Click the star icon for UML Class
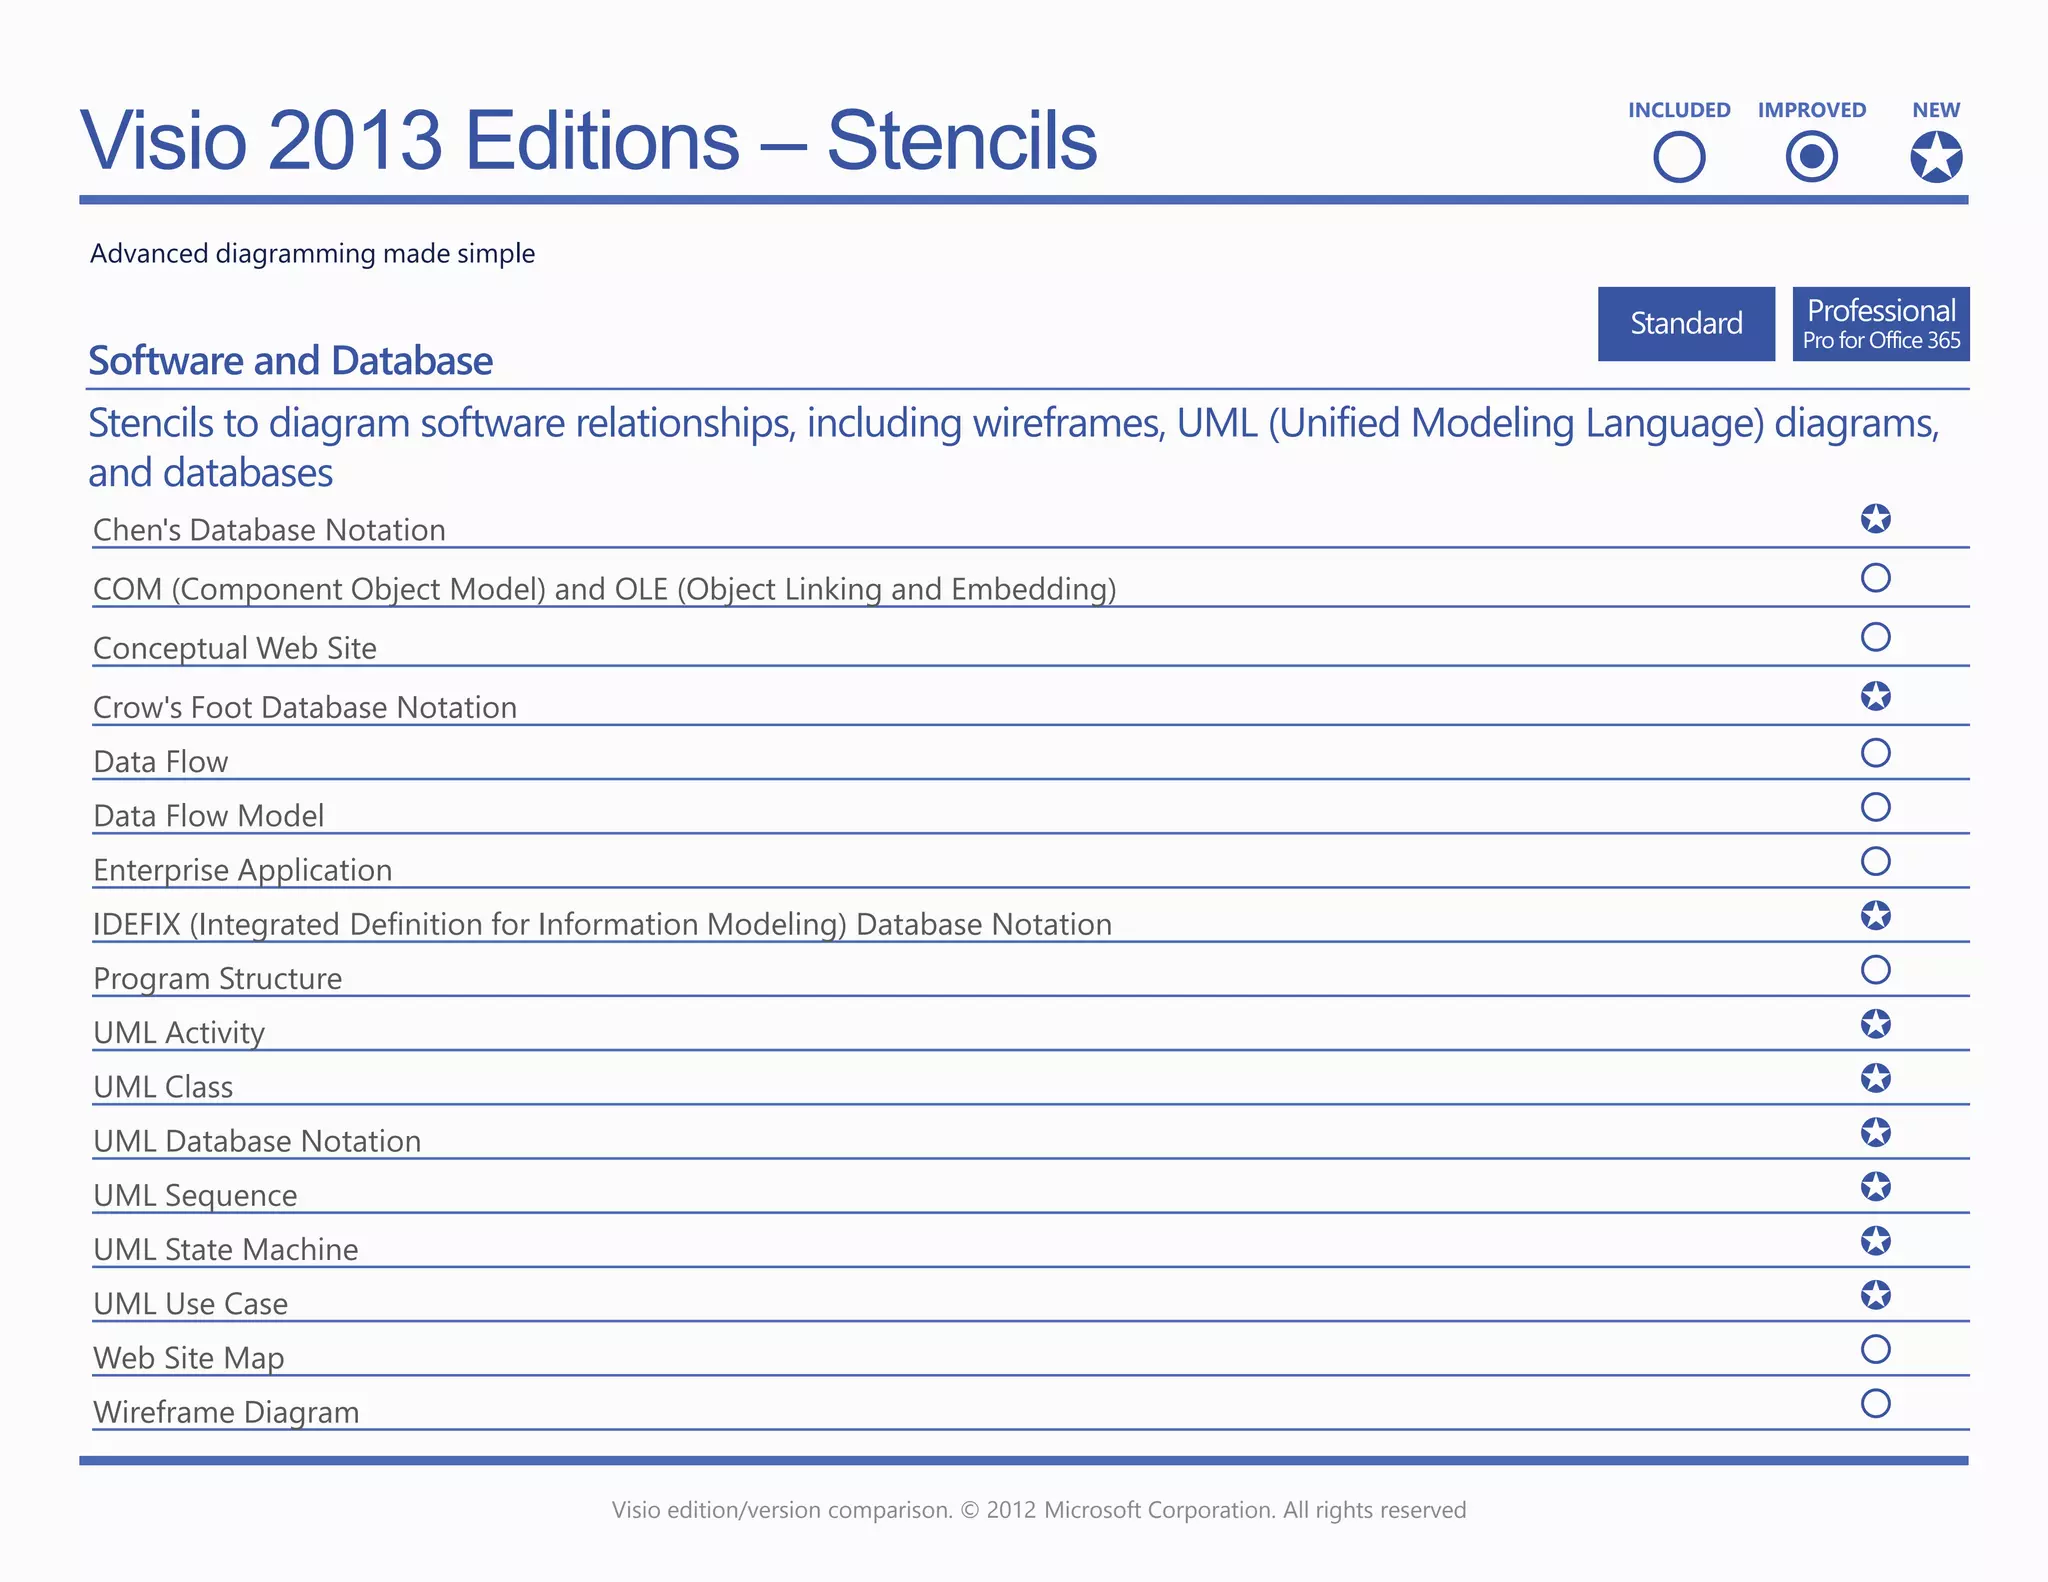Screen dimensions: 2048x1582 (1875, 1078)
